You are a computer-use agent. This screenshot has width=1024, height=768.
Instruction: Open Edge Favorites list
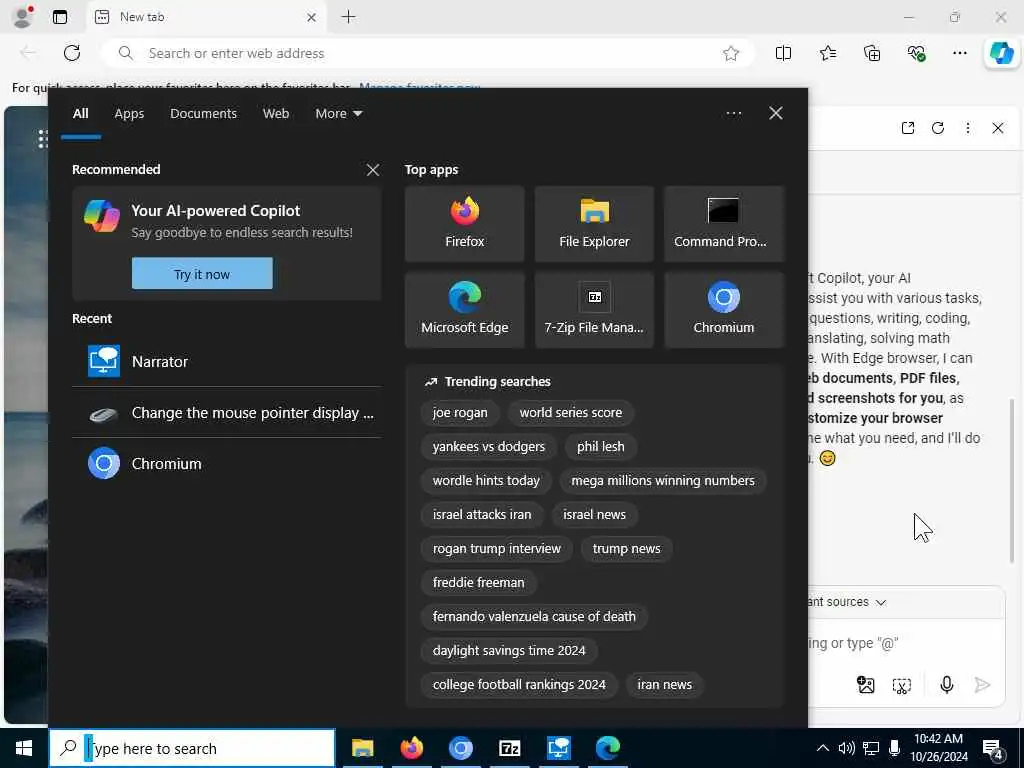(x=827, y=54)
